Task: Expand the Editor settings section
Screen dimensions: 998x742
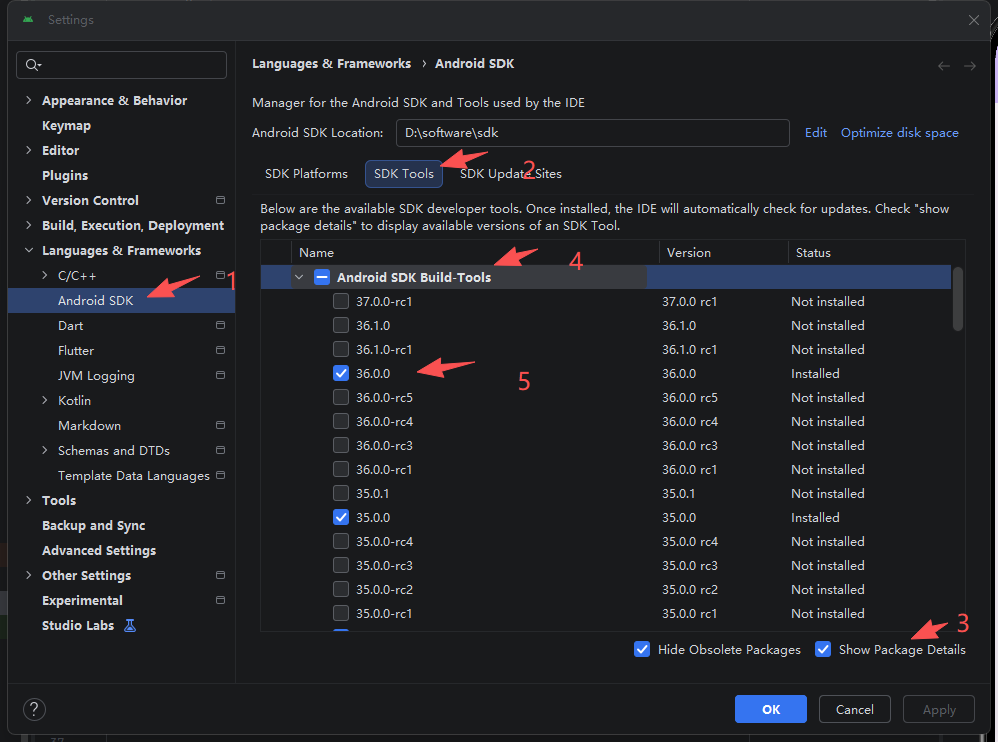Action: pyautogui.click(x=29, y=150)
